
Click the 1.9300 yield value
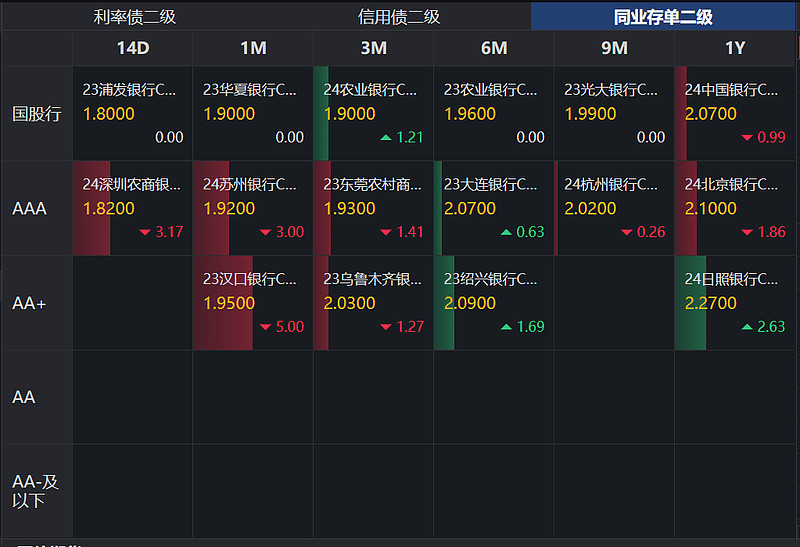click(349, 209)
